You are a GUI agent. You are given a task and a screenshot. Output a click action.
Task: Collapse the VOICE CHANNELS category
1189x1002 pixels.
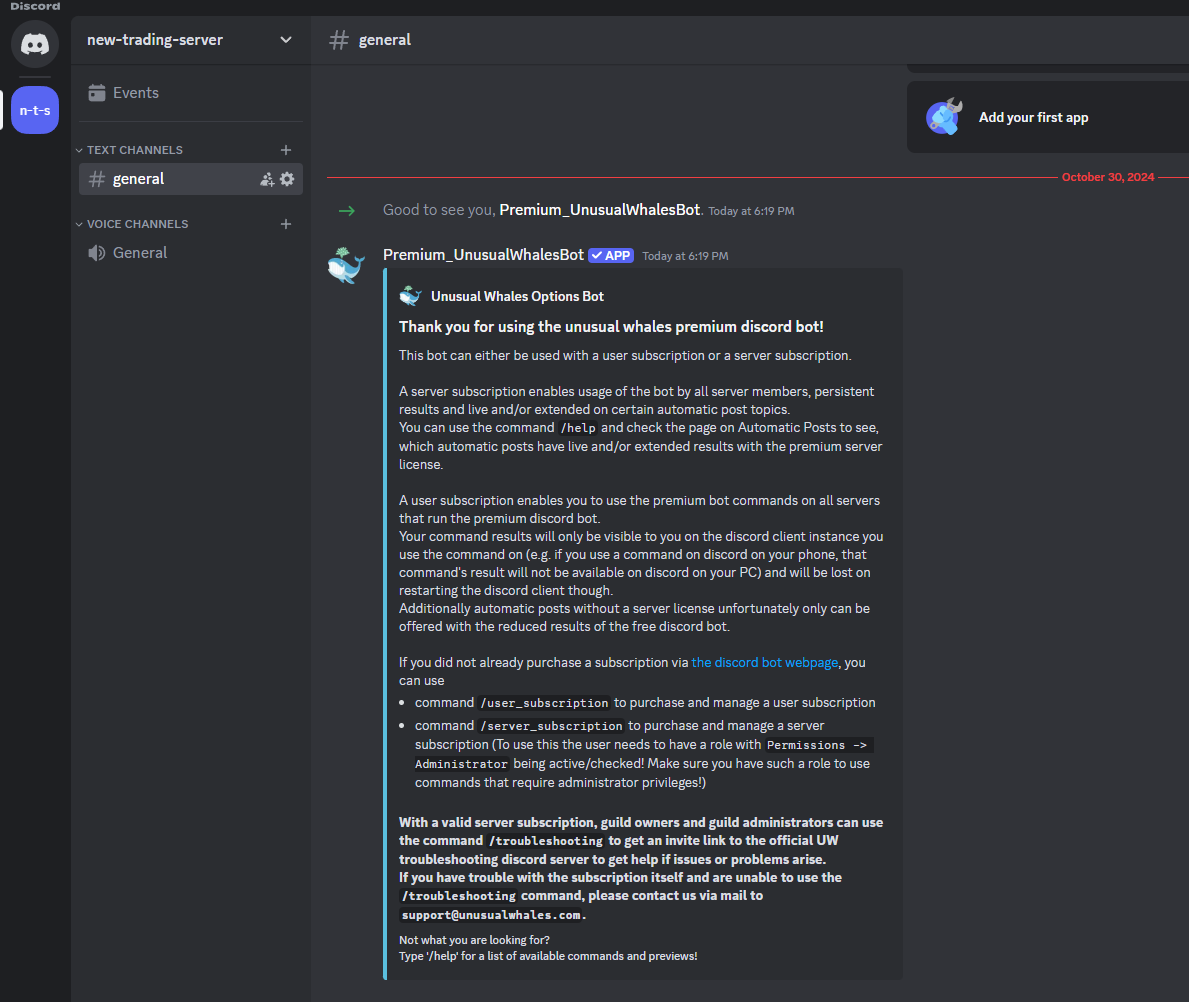[132, 224]
